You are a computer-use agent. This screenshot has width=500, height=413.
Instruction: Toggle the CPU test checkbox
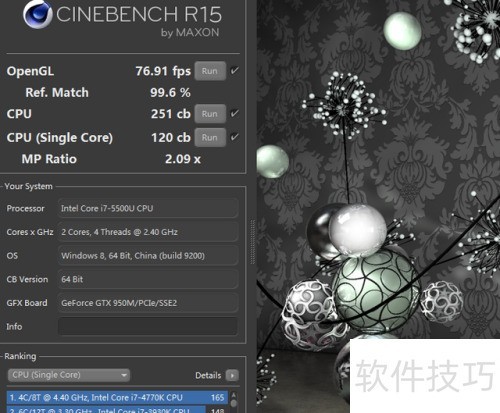235,113
